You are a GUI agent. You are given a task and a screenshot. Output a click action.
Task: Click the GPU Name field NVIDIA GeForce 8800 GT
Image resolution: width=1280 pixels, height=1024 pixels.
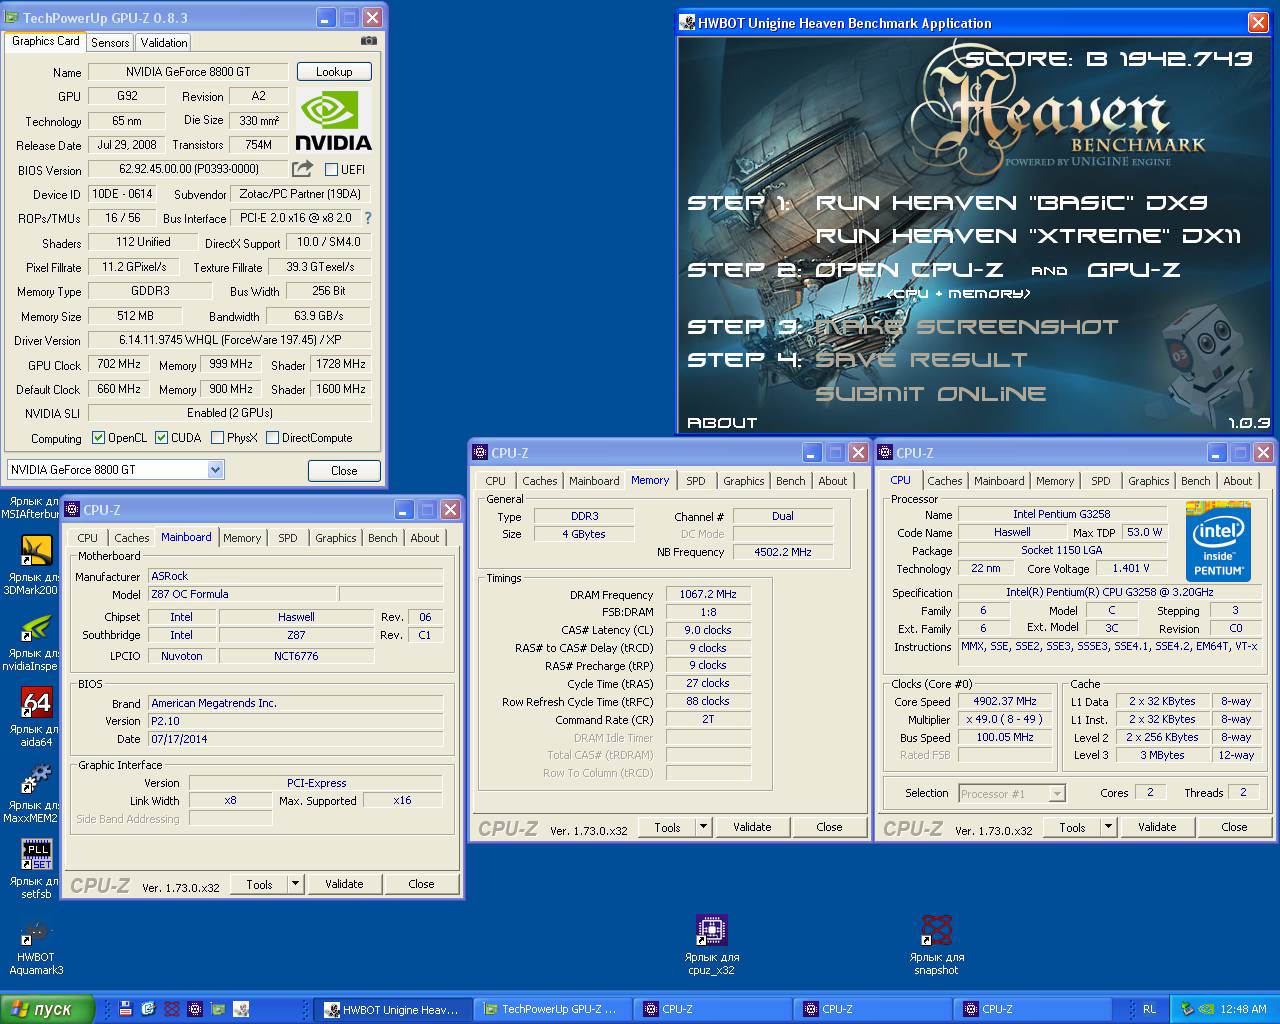(188, 72)
